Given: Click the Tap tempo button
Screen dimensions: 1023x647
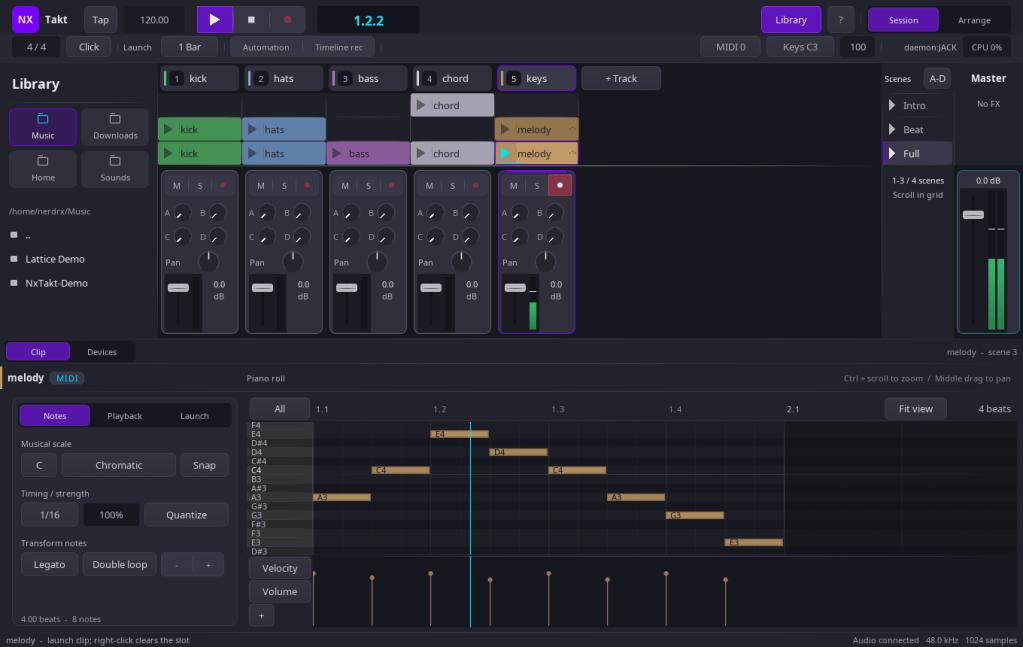Looking at the screenshot, I should [x=100, y=20].
